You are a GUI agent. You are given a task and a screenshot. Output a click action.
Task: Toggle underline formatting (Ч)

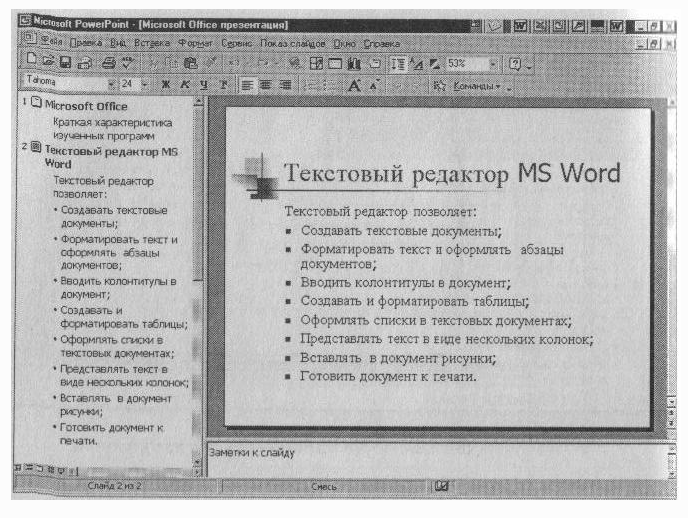click(204, 85)
